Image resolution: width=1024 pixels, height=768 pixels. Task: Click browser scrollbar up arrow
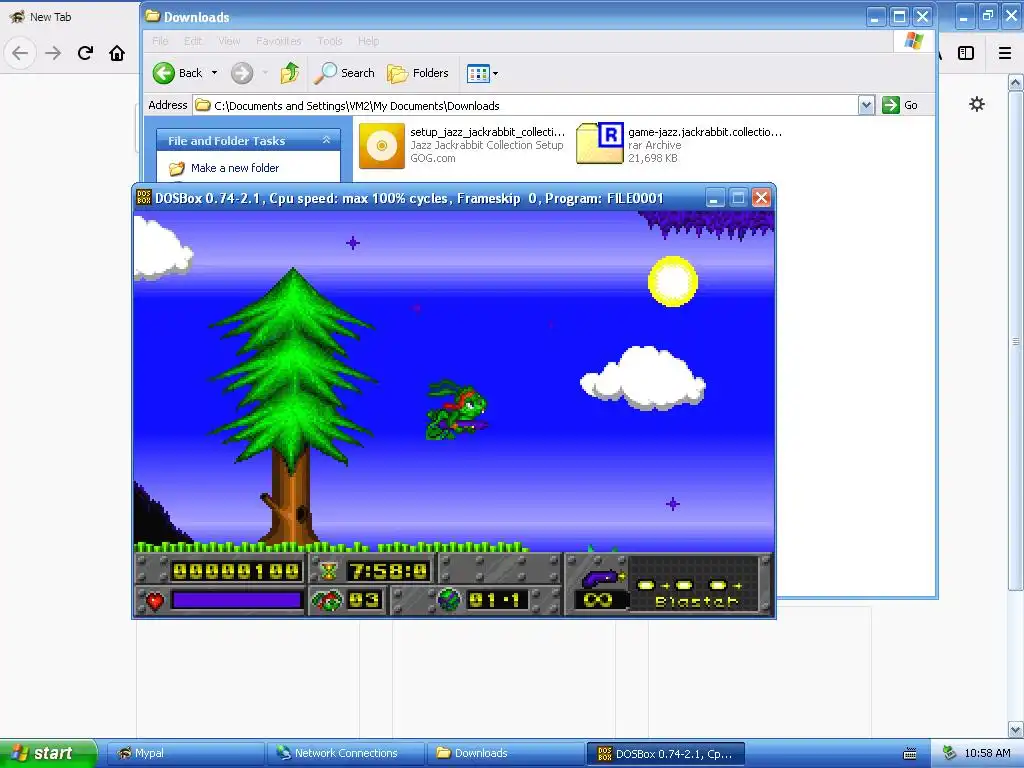click(x=1016, y=82)
